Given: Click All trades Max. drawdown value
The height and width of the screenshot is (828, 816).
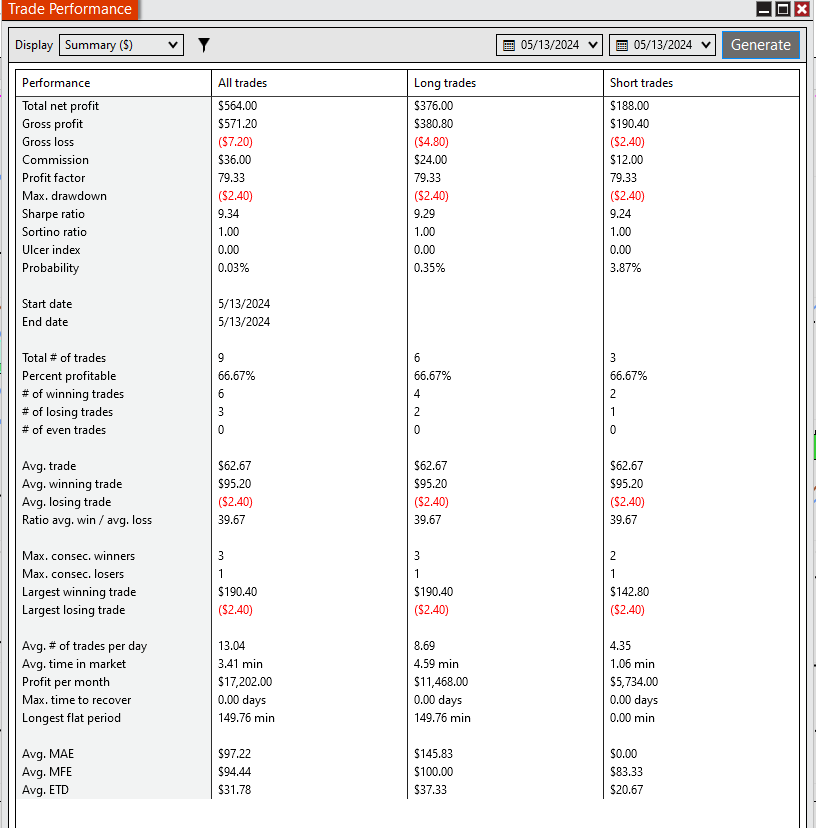Looking at the screenshot, I should point(235,196).
